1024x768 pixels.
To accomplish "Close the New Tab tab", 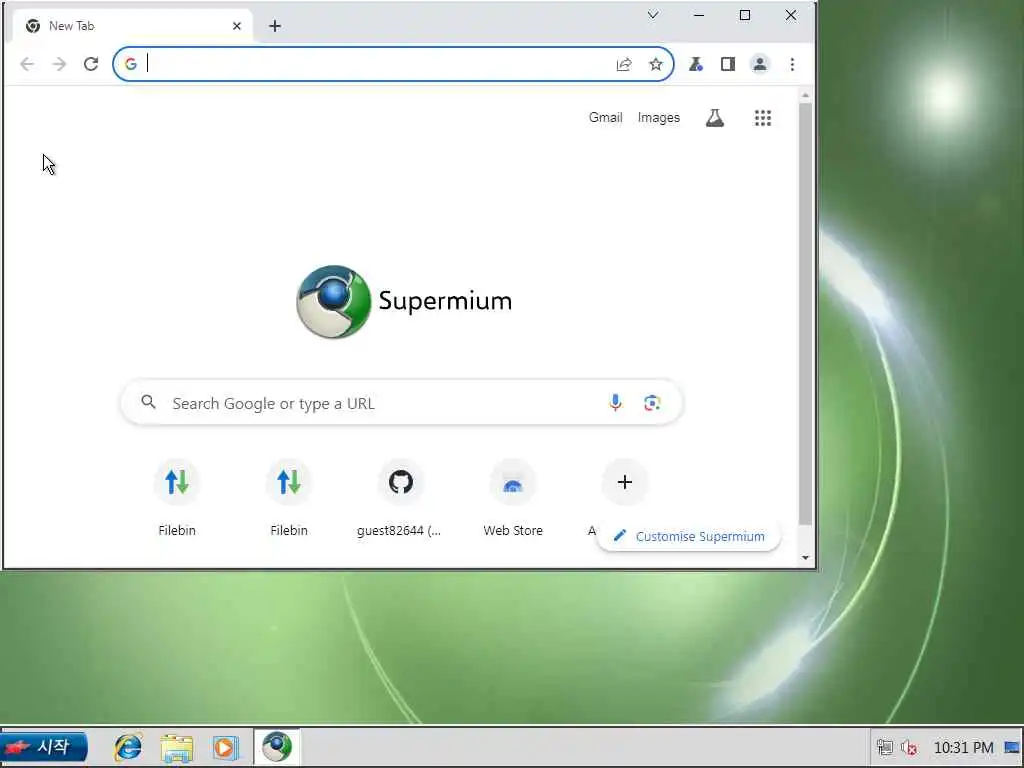I will (x=236, y=26).
